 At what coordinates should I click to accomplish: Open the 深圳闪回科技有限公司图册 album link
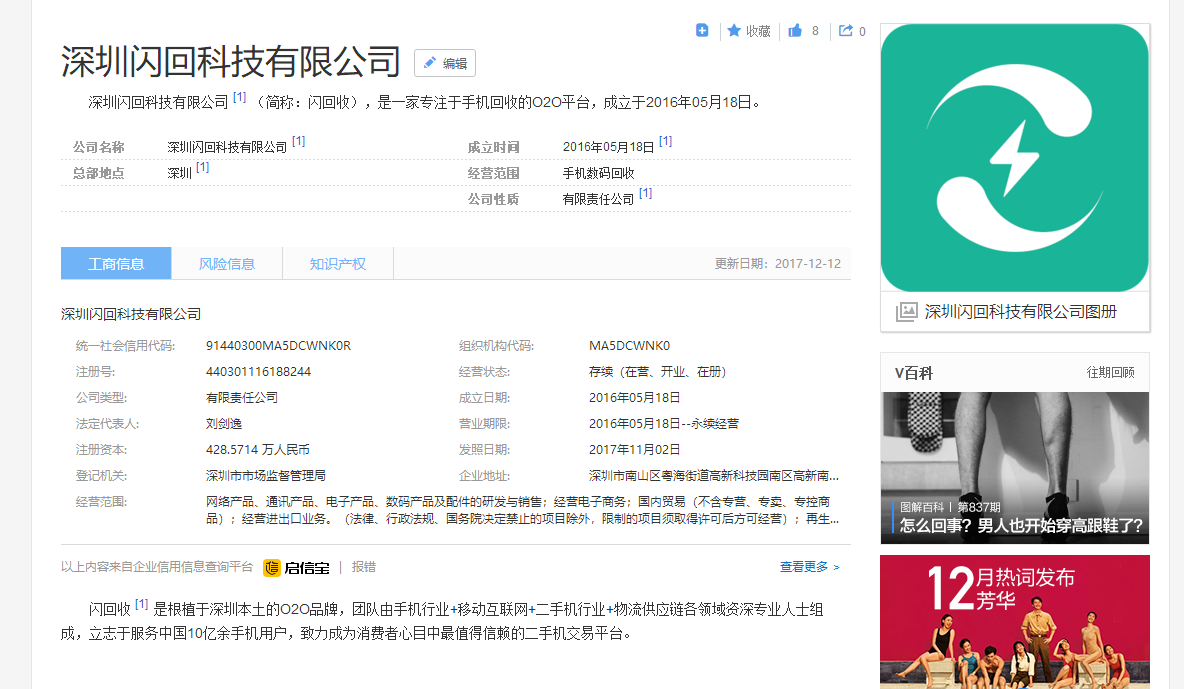coord(1021,312)
